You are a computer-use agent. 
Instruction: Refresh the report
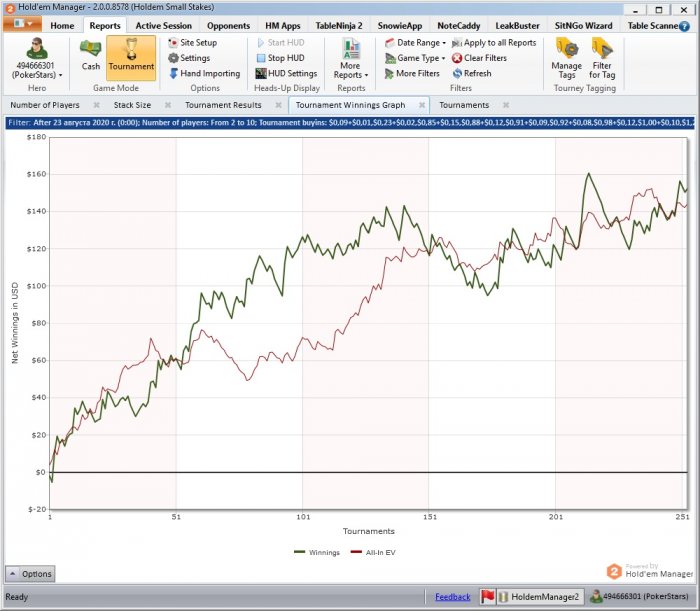(472, 73)
